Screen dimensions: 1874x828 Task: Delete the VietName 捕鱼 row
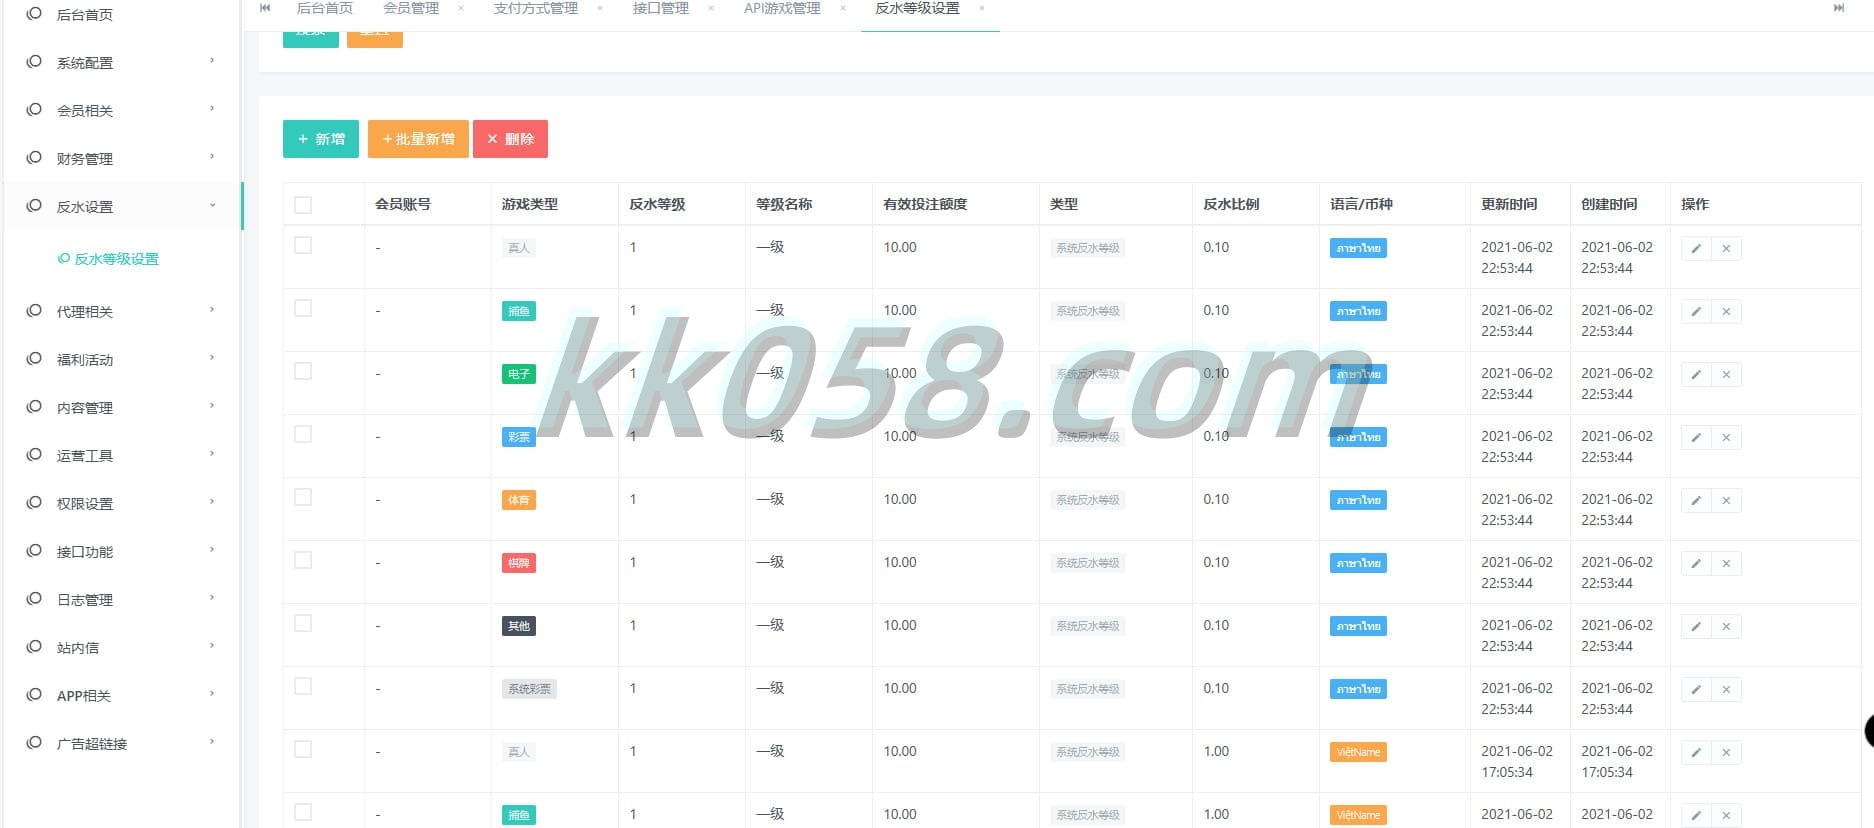1726,815
